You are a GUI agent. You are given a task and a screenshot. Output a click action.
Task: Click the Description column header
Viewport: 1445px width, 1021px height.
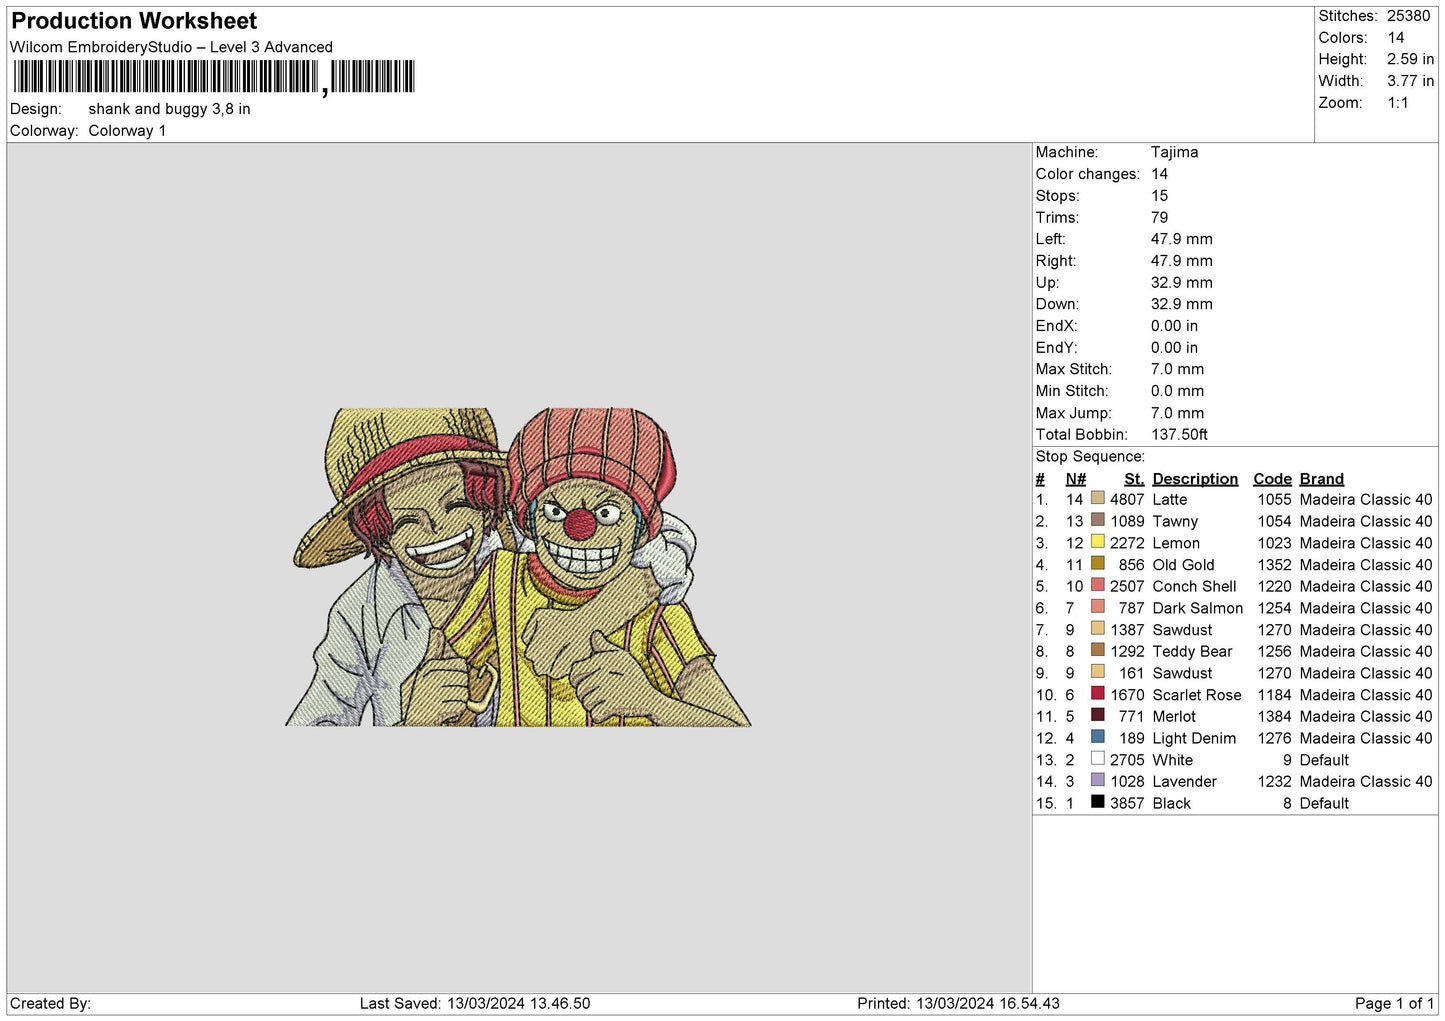pos(1195,479)
